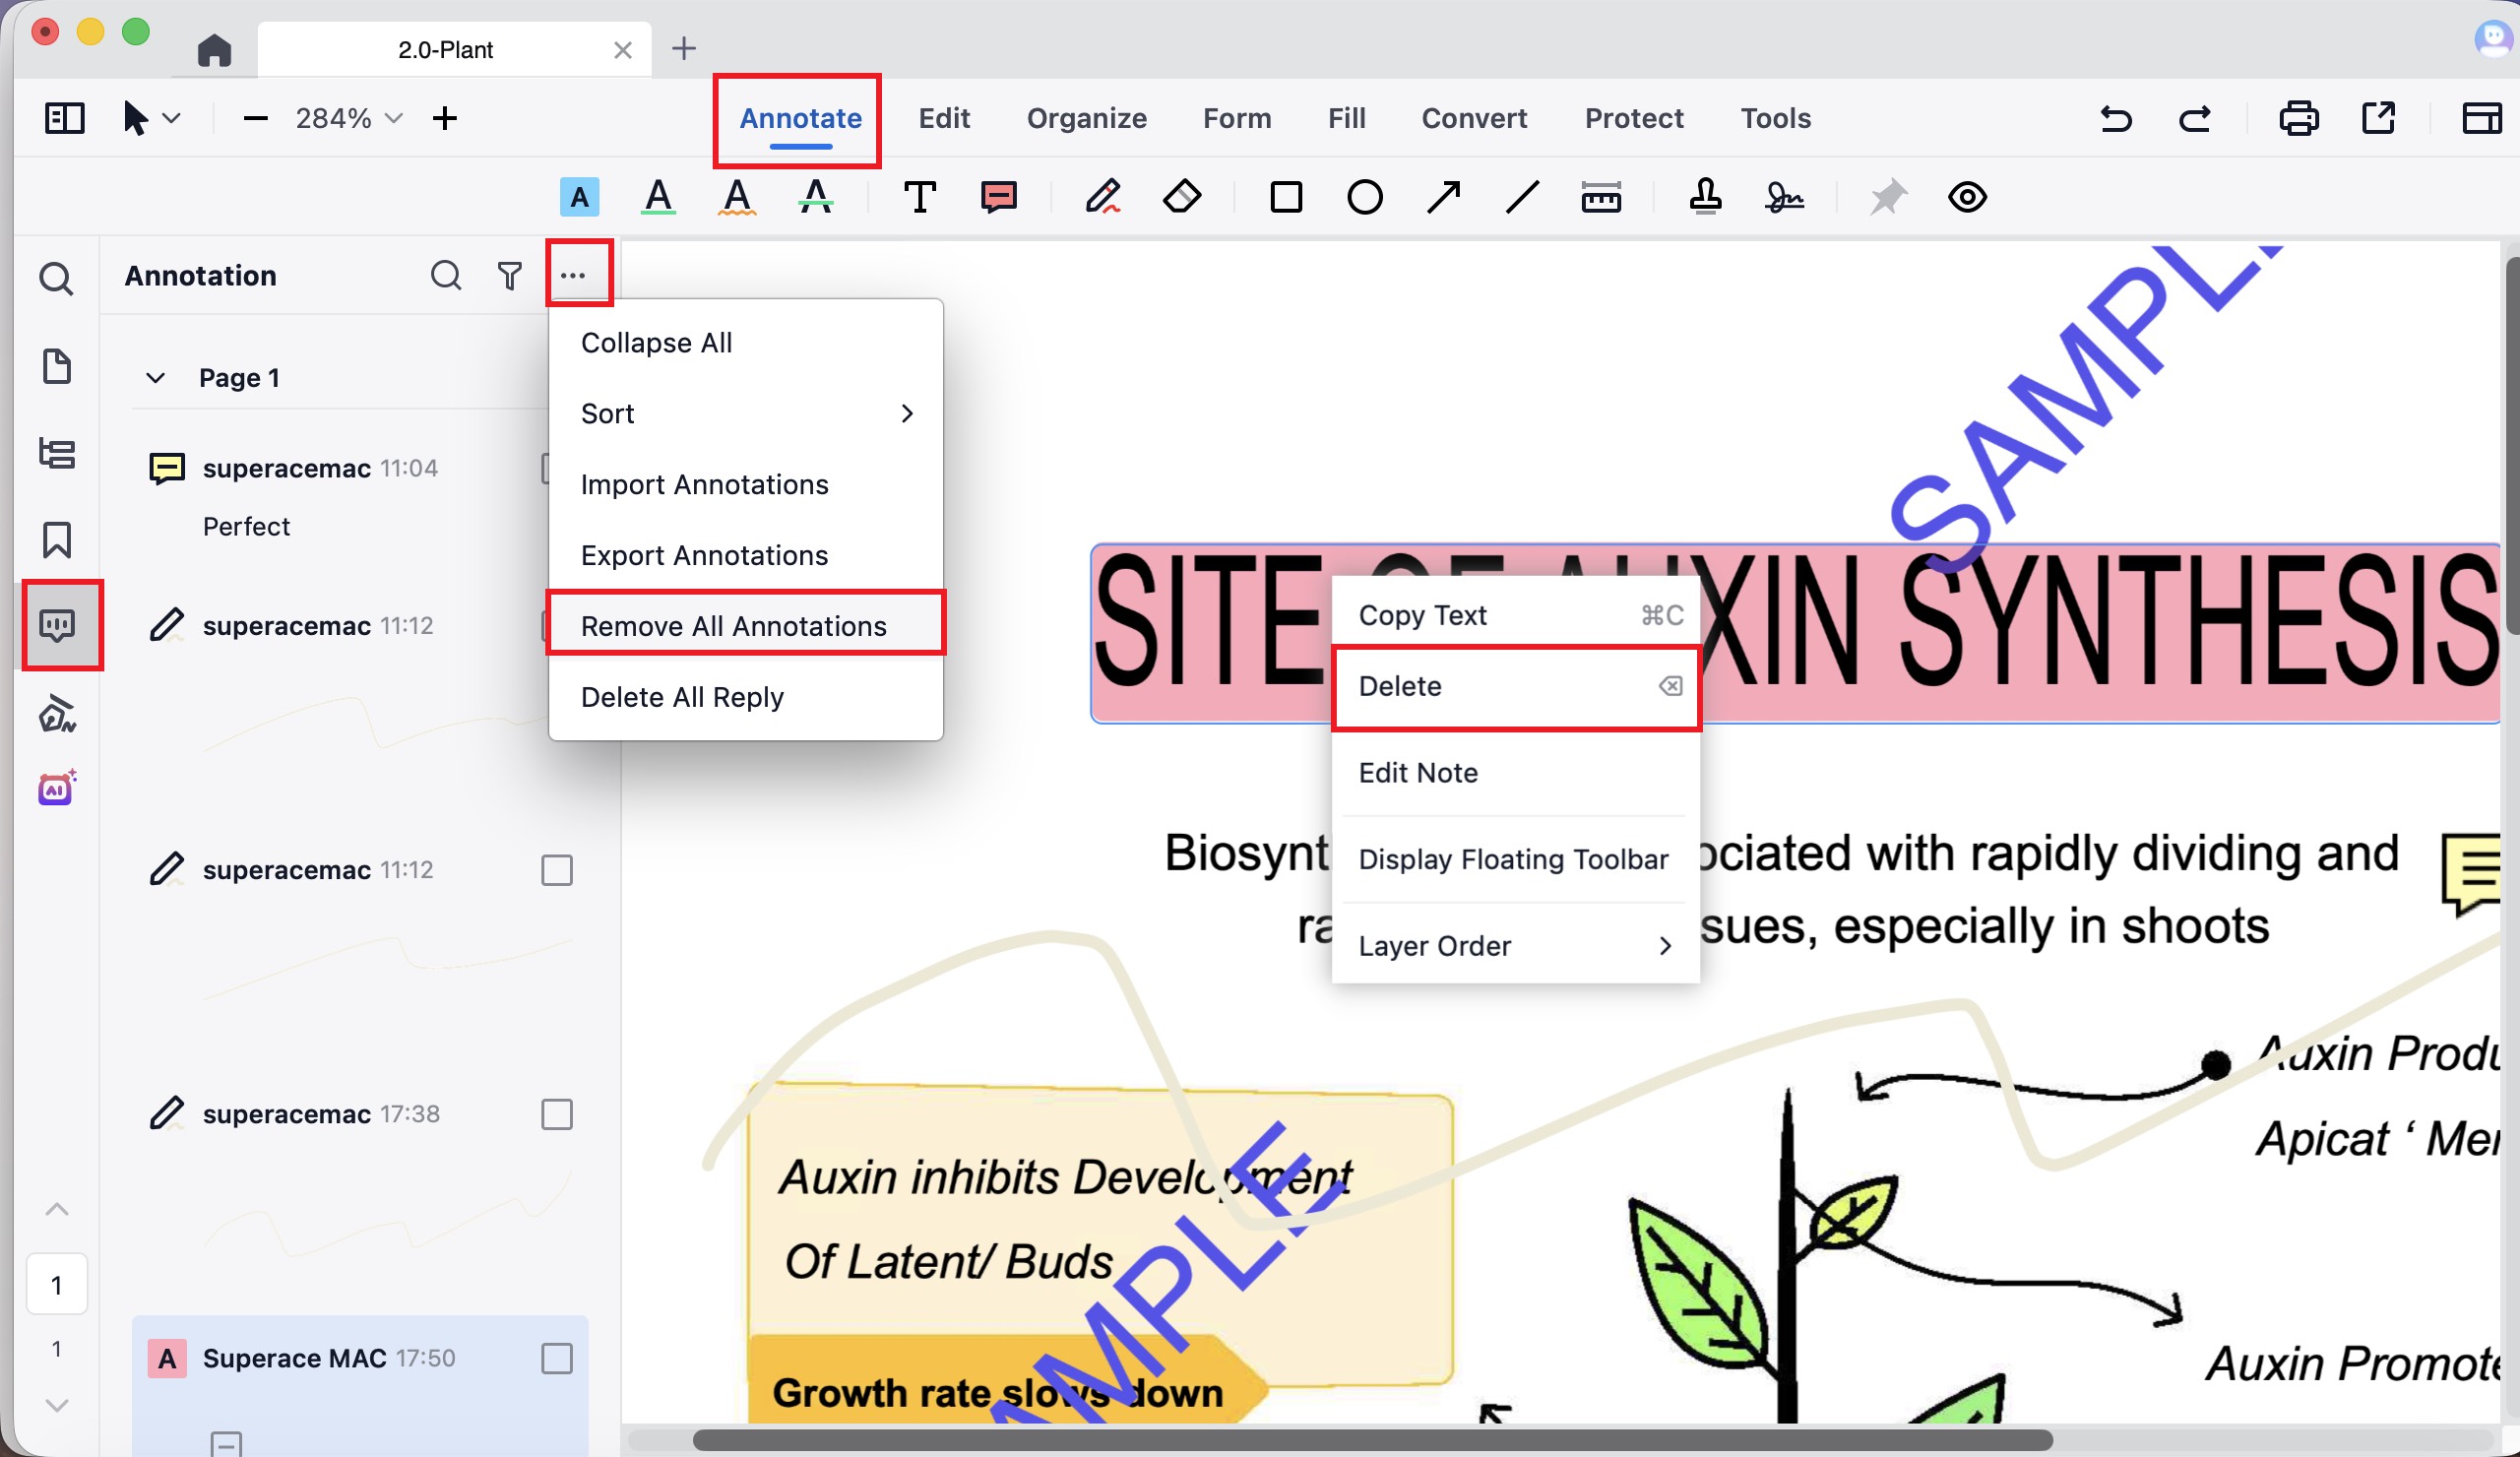This screenshot has width=2520, height=1457.
Task: Expand the Layer Order submenu
Action: 1515,946
